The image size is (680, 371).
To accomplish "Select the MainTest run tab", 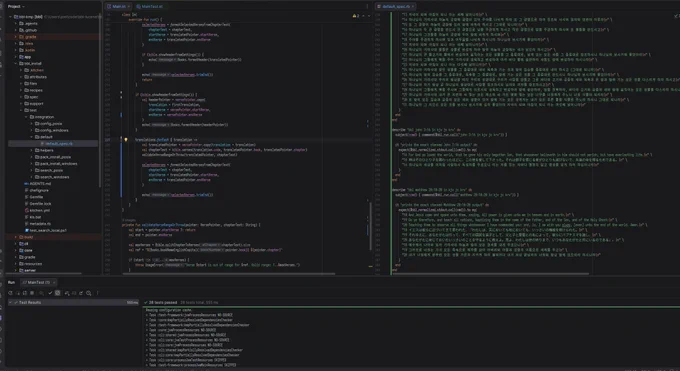I will point(38,282).
